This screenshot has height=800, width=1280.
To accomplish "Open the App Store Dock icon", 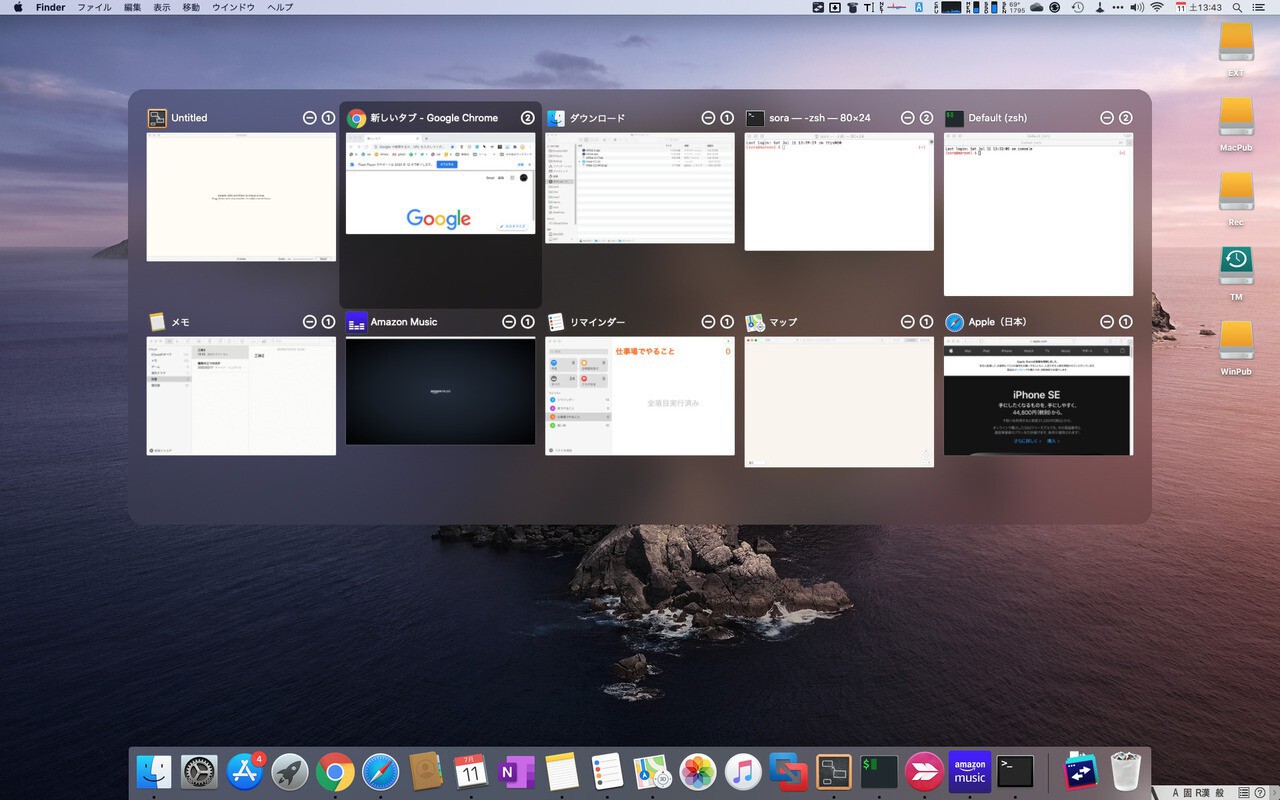I will 245,772.
